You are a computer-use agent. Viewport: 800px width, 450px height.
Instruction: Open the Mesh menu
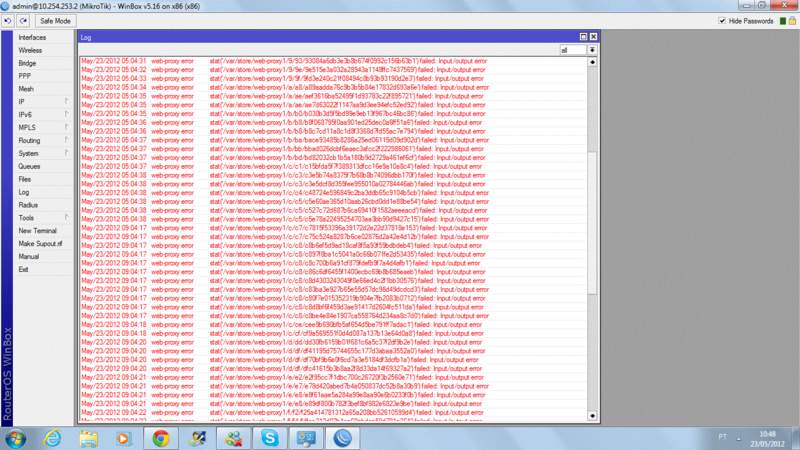(43, 89)
